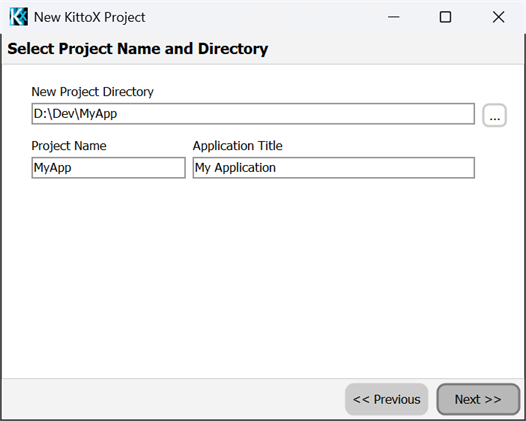Click the Select Project Name and Directory heading

pyautogui.click(x=138, y=49)
